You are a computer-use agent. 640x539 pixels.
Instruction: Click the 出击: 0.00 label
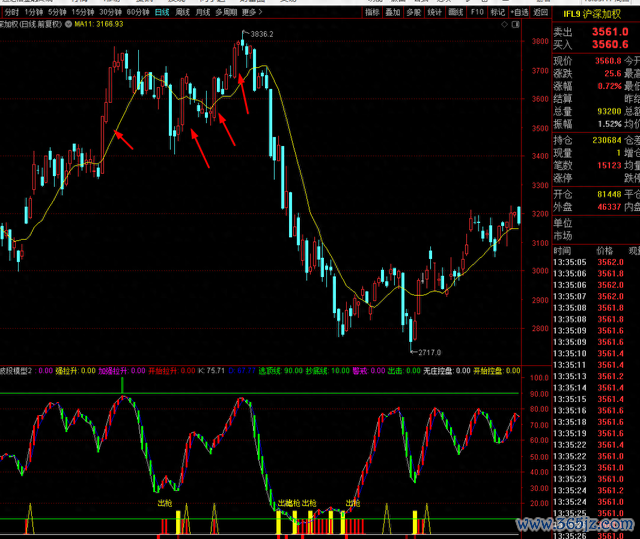pos(404,371)
